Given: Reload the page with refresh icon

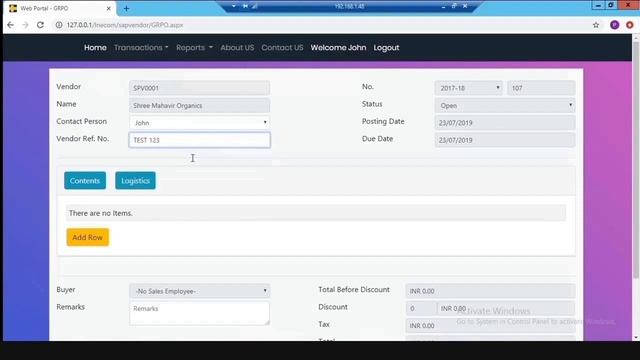Looking at the screenshot, I should (x=40, y=25).
